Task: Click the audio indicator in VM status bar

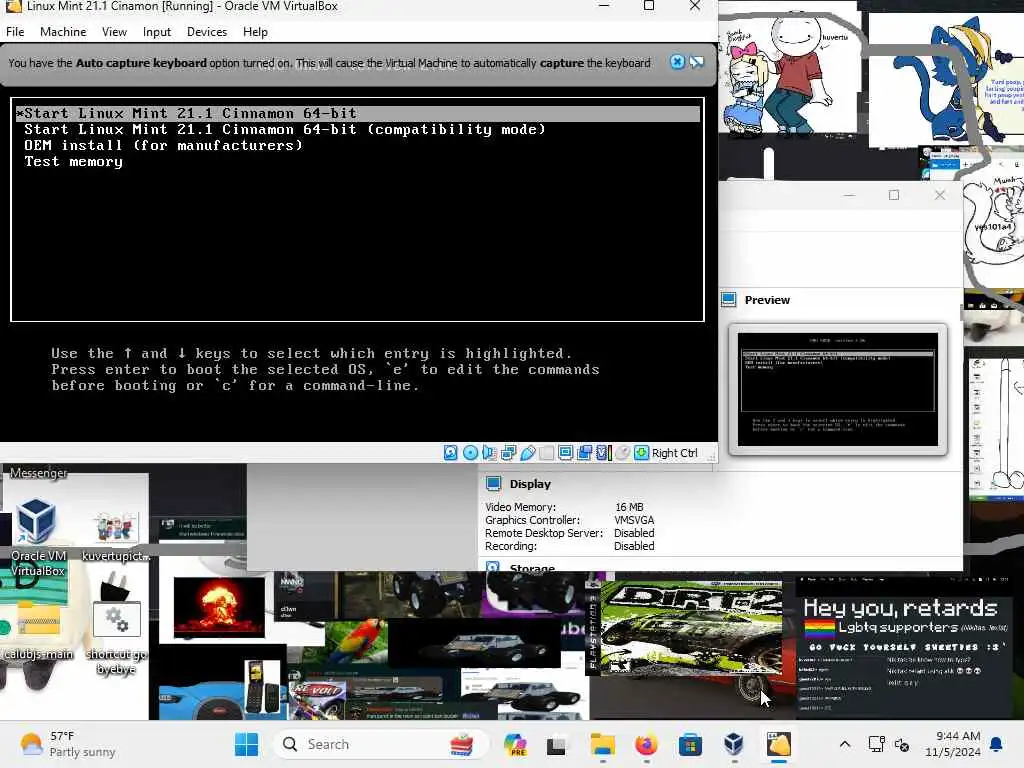Action: point(489,453)
